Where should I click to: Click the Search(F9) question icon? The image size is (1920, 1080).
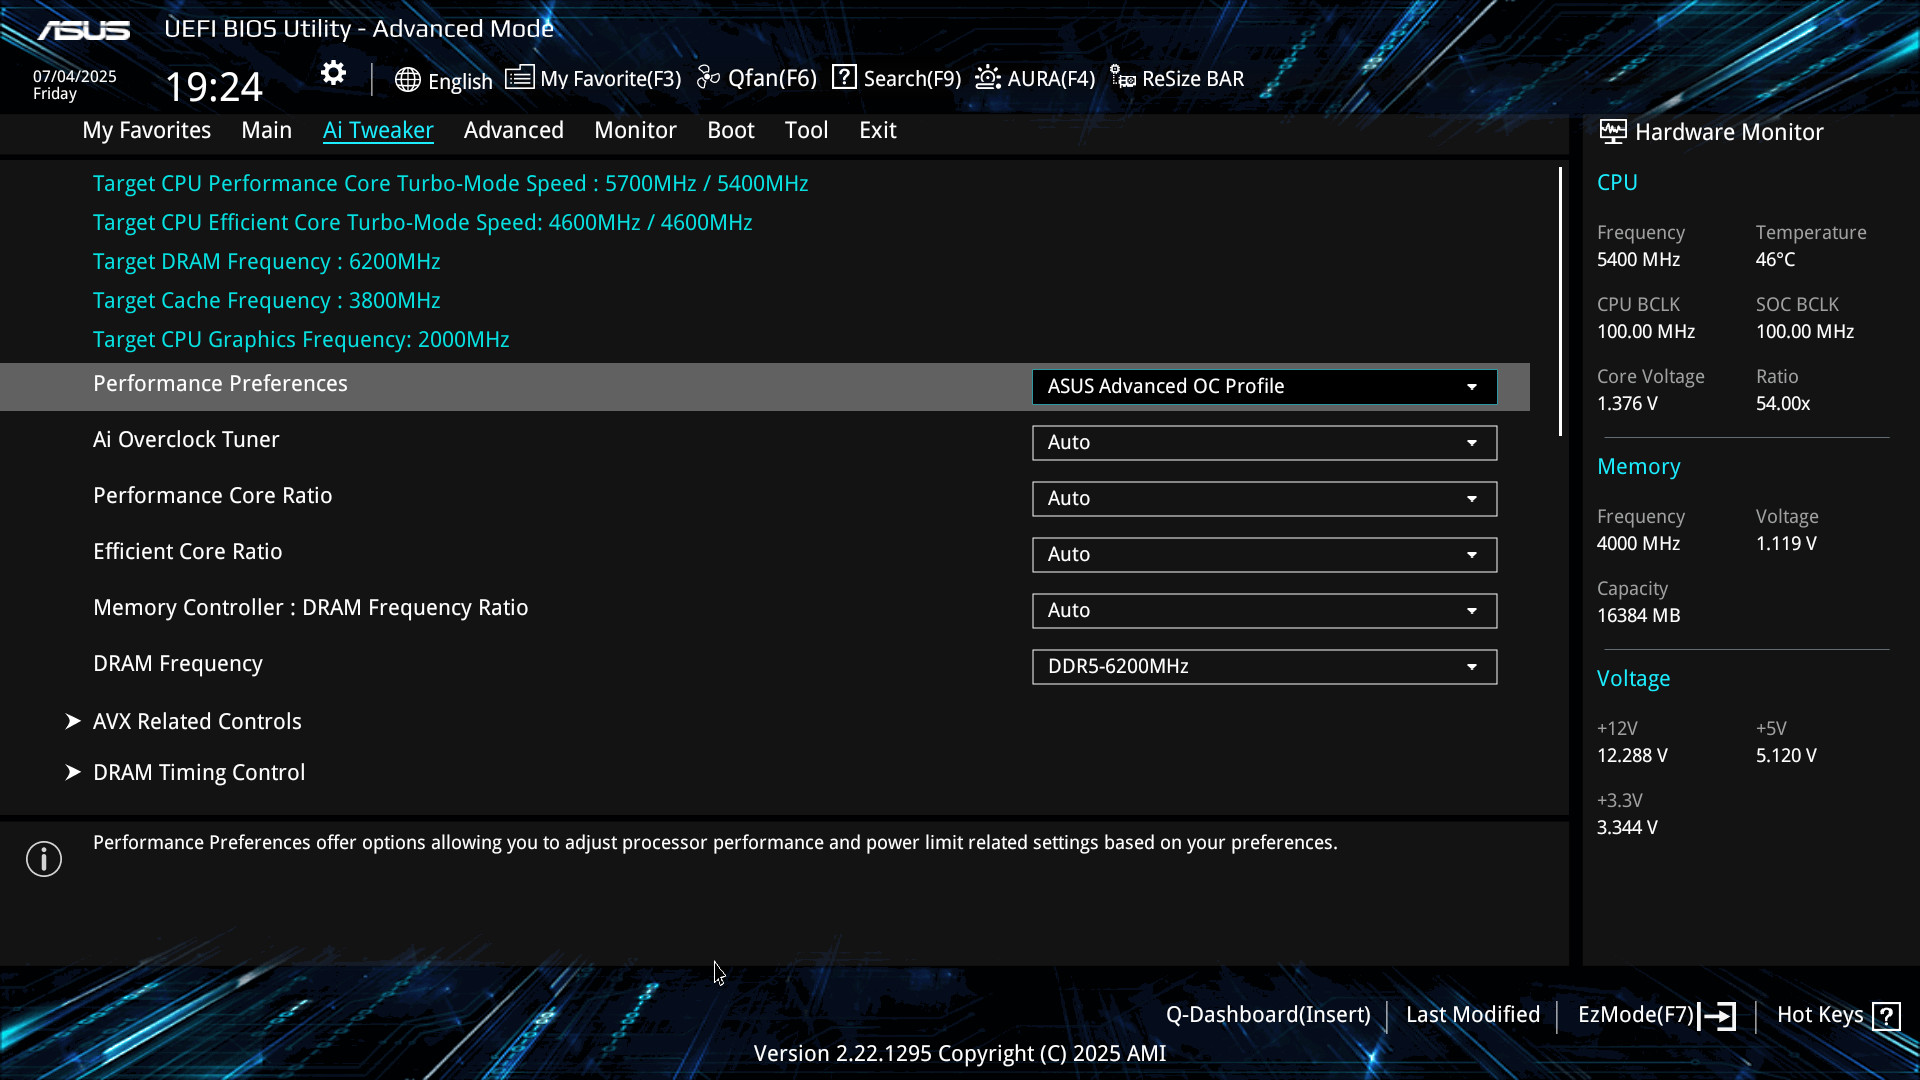pos(844,77)
